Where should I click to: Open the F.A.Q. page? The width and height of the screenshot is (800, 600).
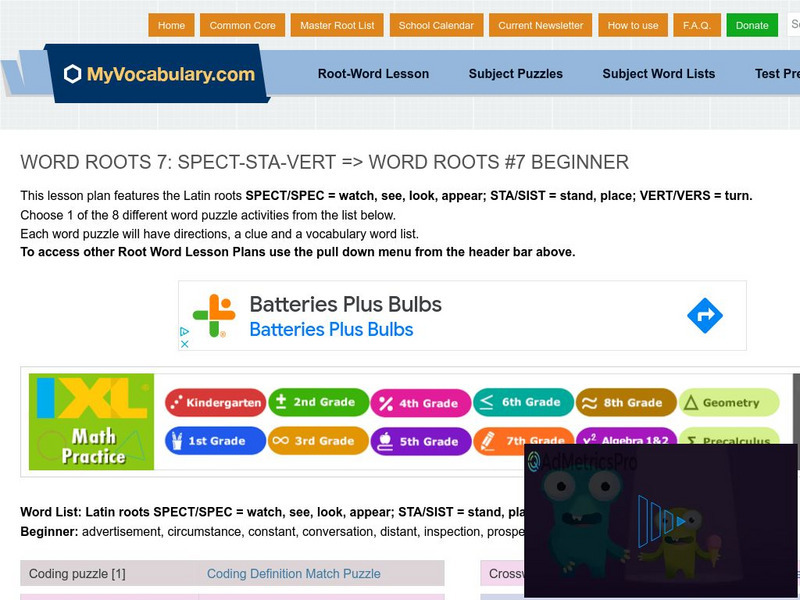697,25
